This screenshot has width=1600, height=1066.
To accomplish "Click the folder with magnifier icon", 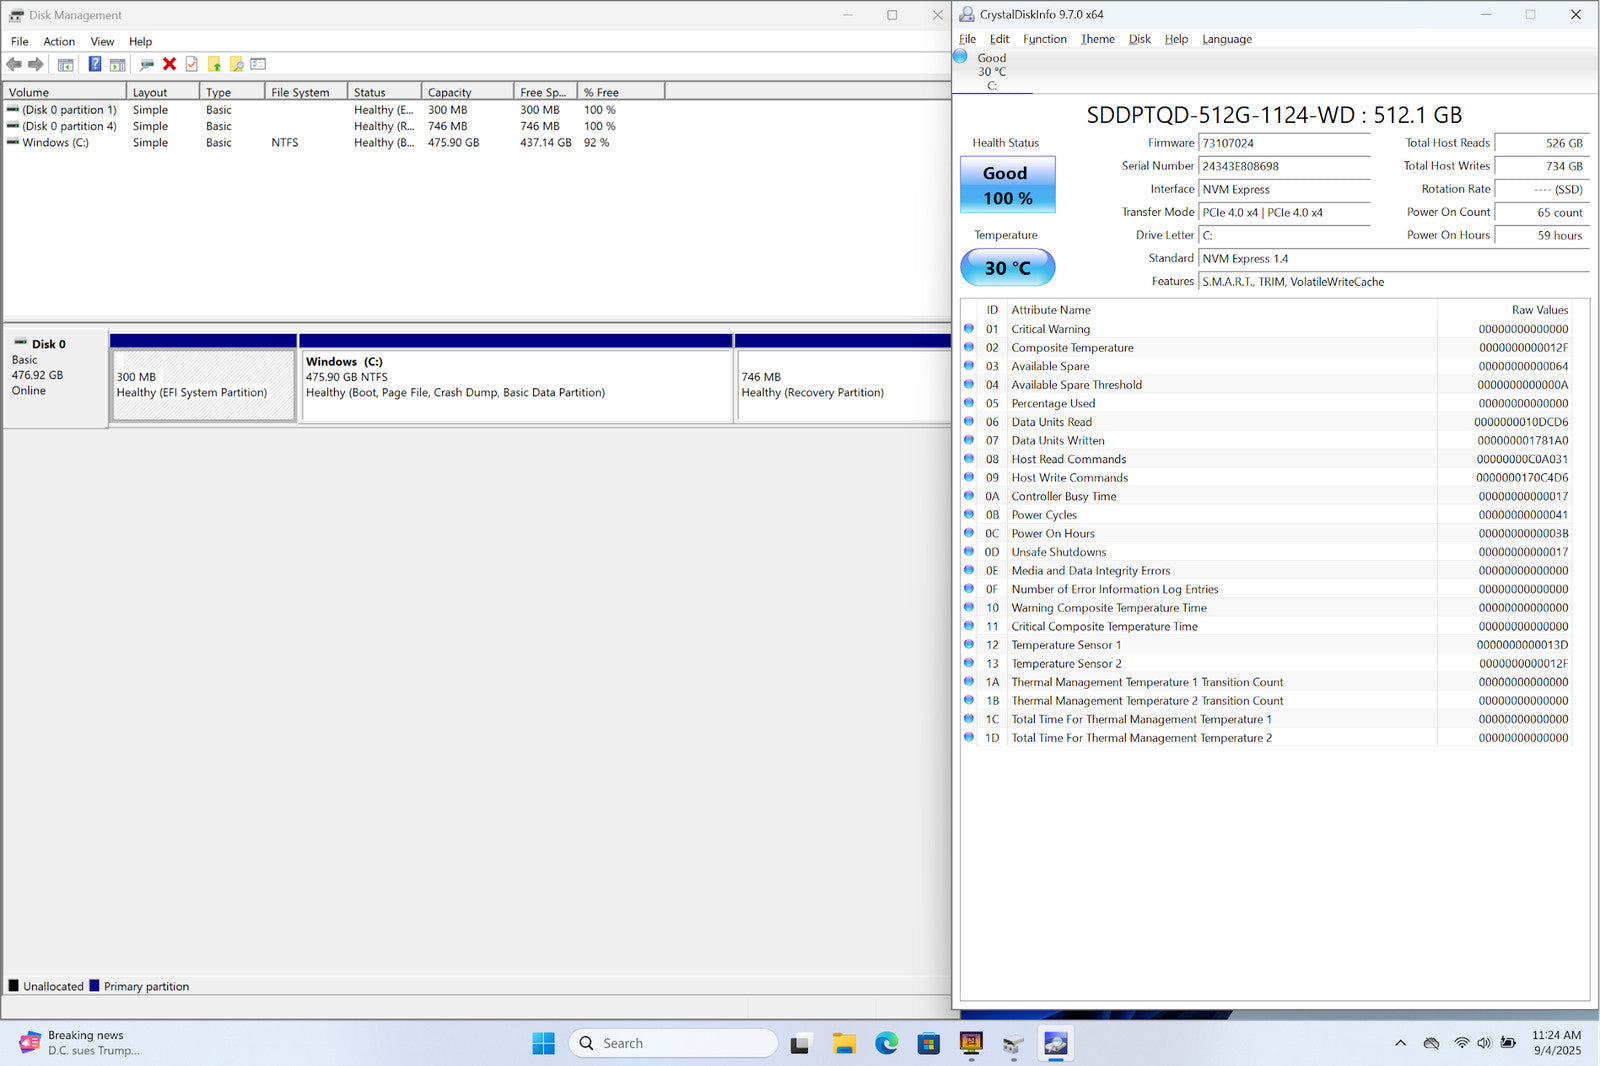I will click(x=236, y=64).
